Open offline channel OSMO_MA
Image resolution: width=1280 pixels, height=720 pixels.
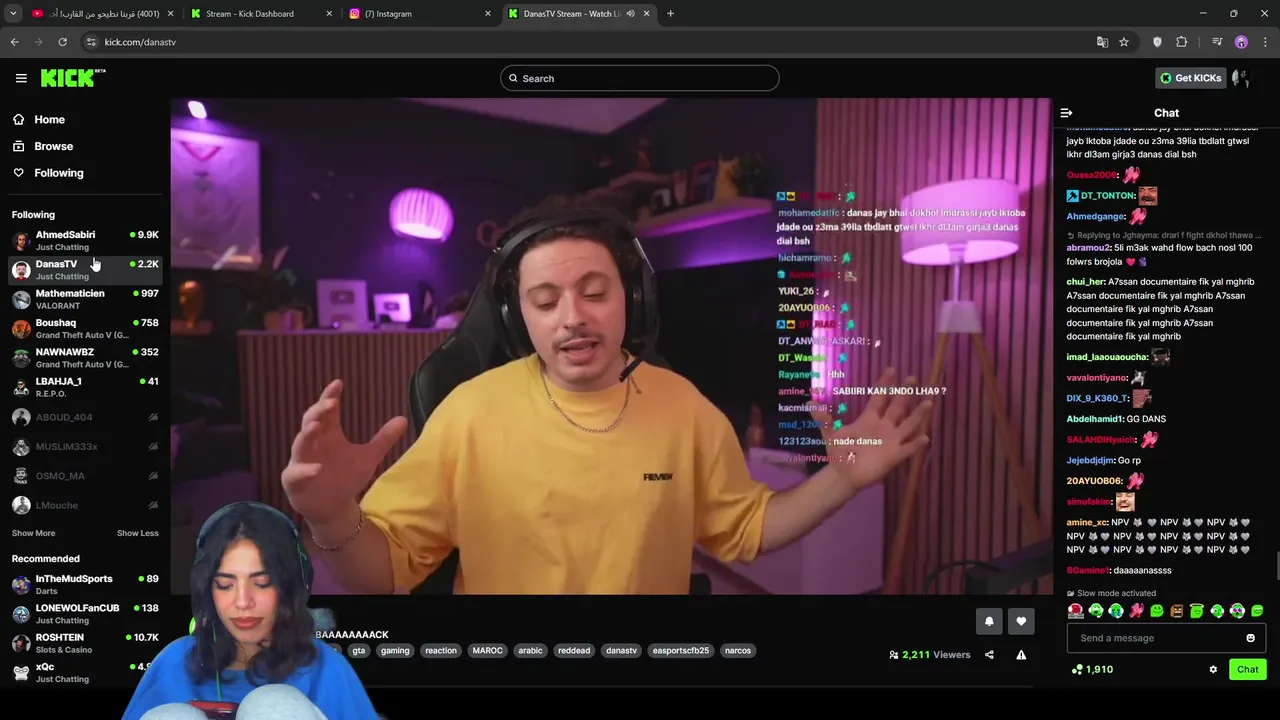tap(85, 476)
